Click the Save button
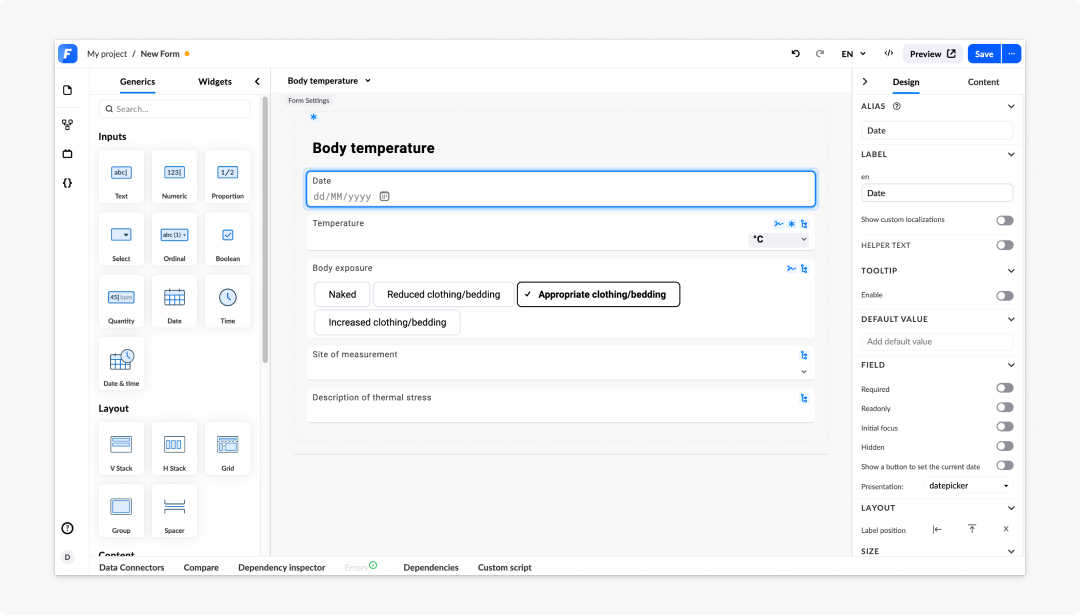Screen dimensions: 1080x615 pyautogui.click(x=984, y=54)
